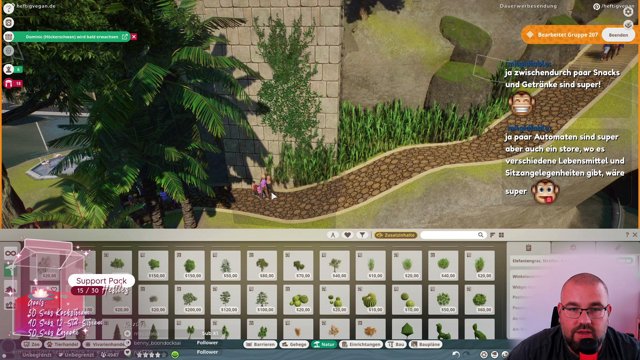
Task: Select the leaf-shaped topiary thumbnail
Action: click(x=407, y=330)
